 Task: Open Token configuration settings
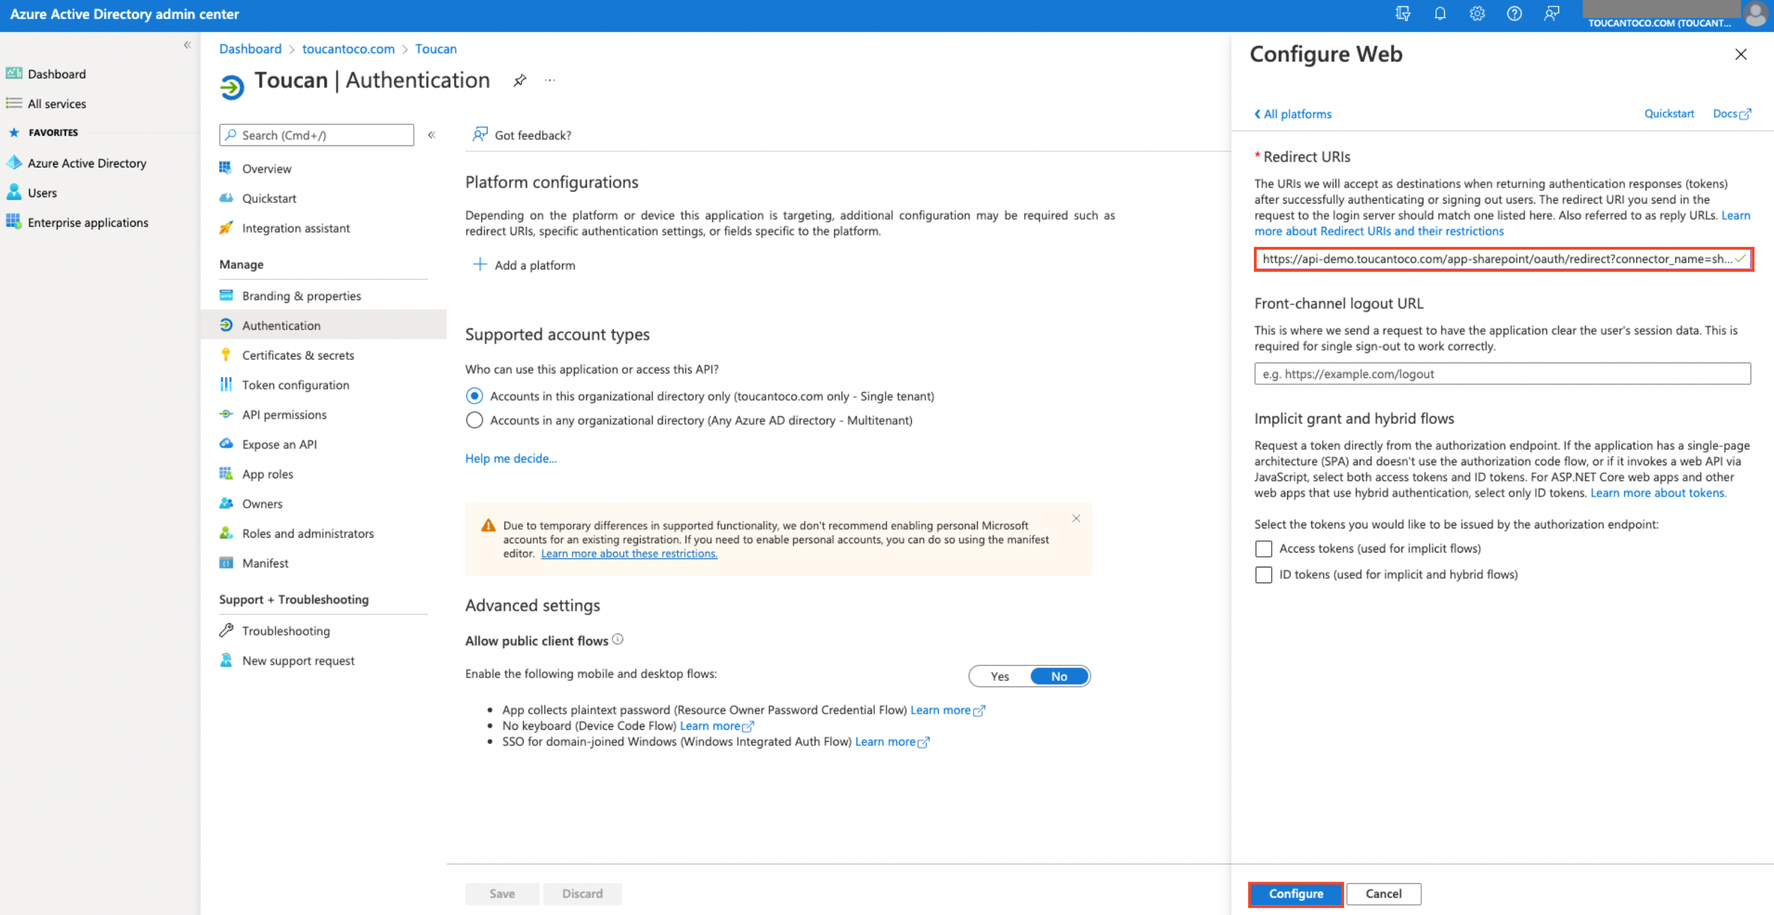pos(295,385)
